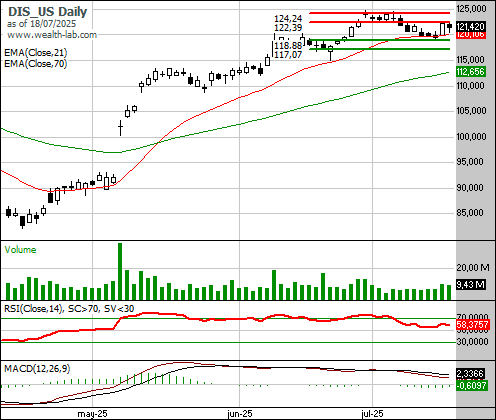496x420 pixels.
Task: Click the 90,000 price axis label
Action: 470,188
